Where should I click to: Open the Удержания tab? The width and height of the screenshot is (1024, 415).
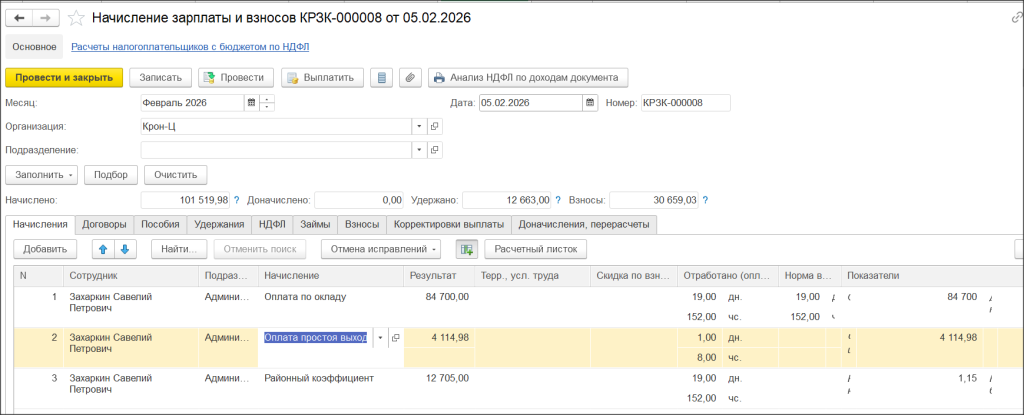click(x=219, y=225)
